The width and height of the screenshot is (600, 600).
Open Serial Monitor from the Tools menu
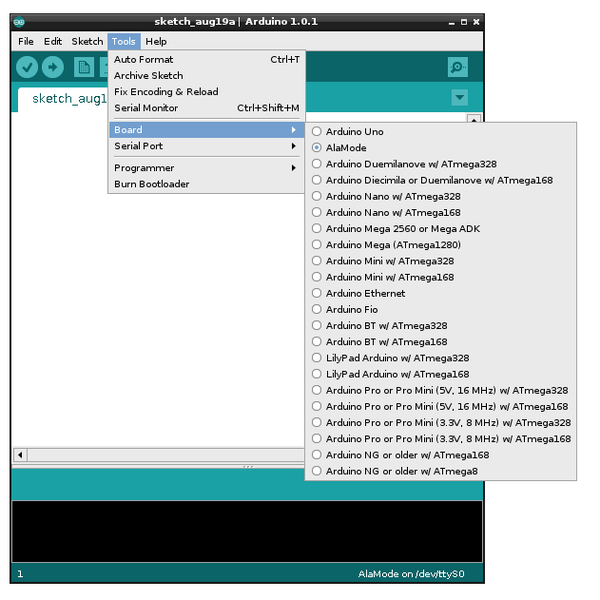point(207,108)
